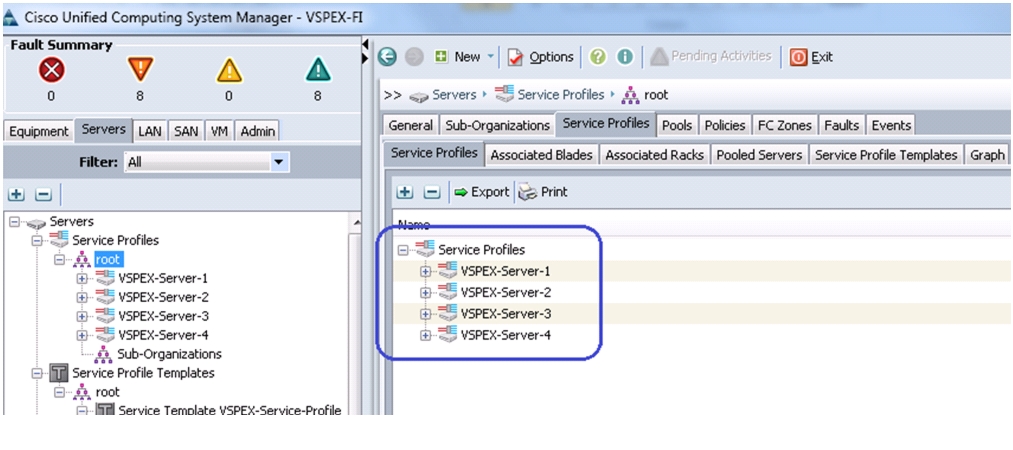Image resolution: width=1013 pixels, height=450 pixels.
Task: Open the Service Profile Templates sub-tab
Action: click(x=886, y=155)
